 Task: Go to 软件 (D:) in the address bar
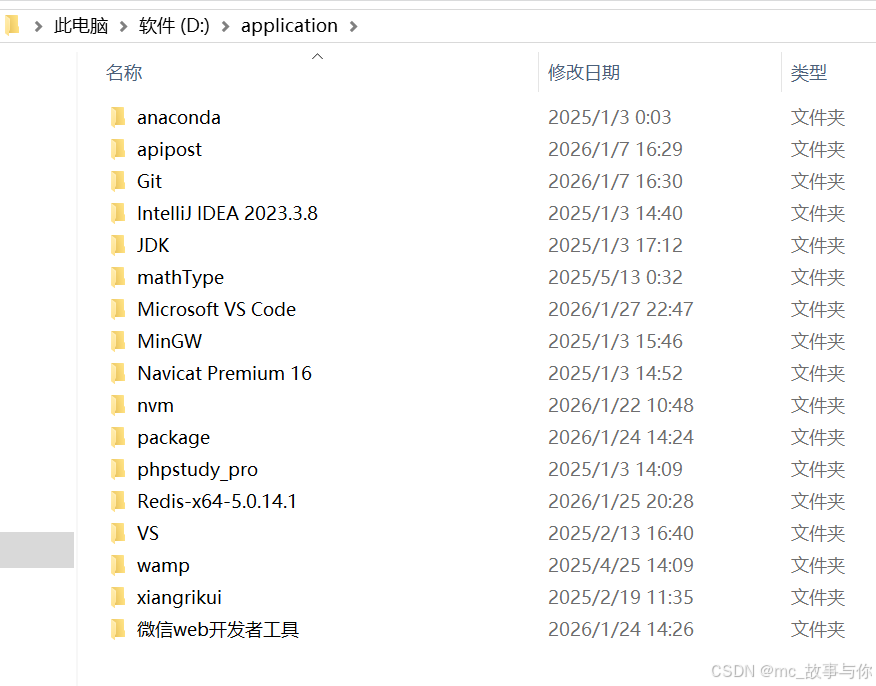174,26
